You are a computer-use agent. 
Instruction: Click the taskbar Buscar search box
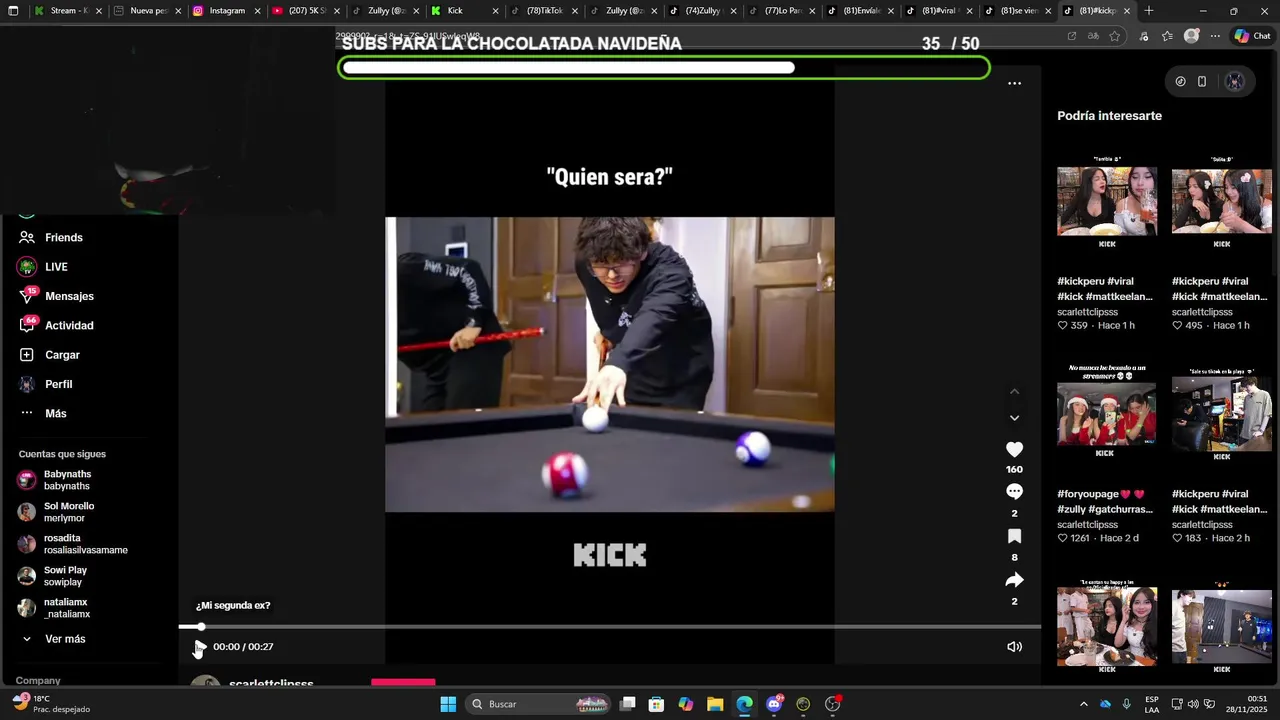[x=538, y=704]
